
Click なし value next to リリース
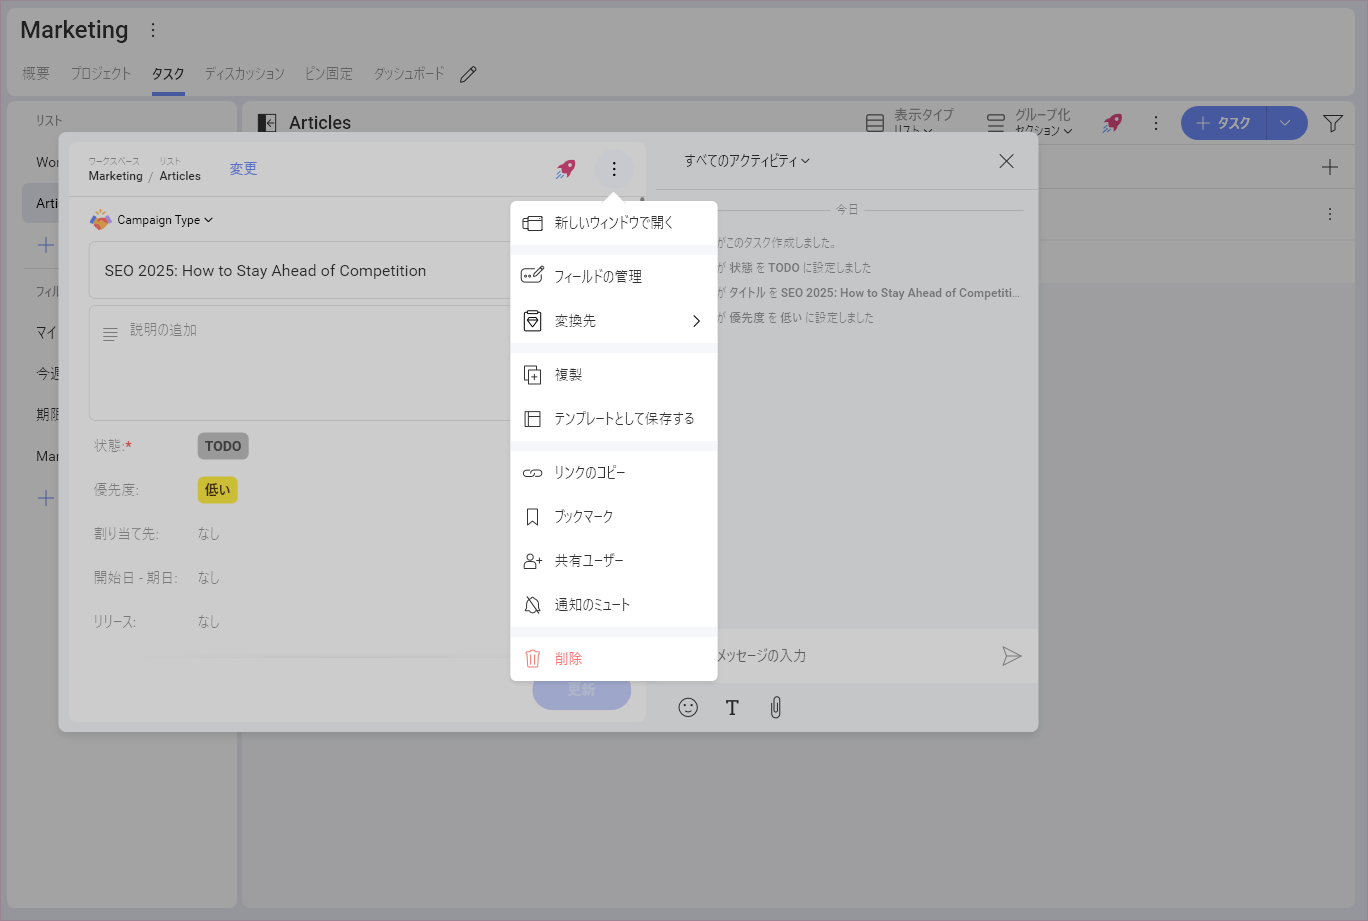[208, 622]
